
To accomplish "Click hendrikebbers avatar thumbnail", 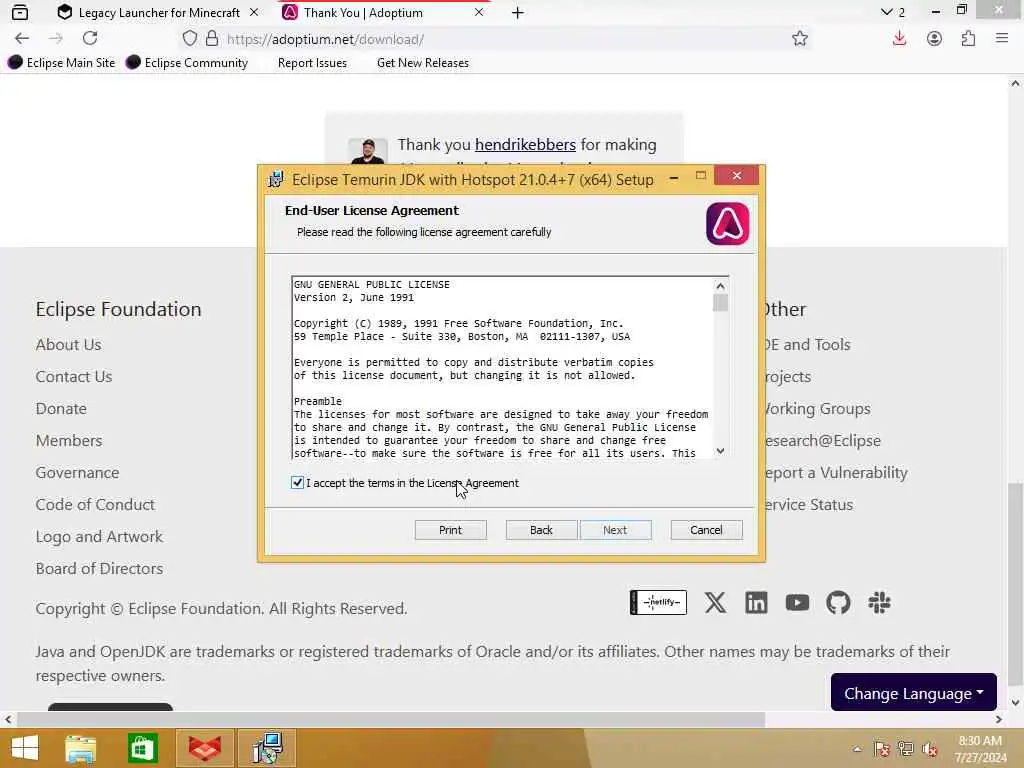I will pyautogui.click(x=368, y=151).
